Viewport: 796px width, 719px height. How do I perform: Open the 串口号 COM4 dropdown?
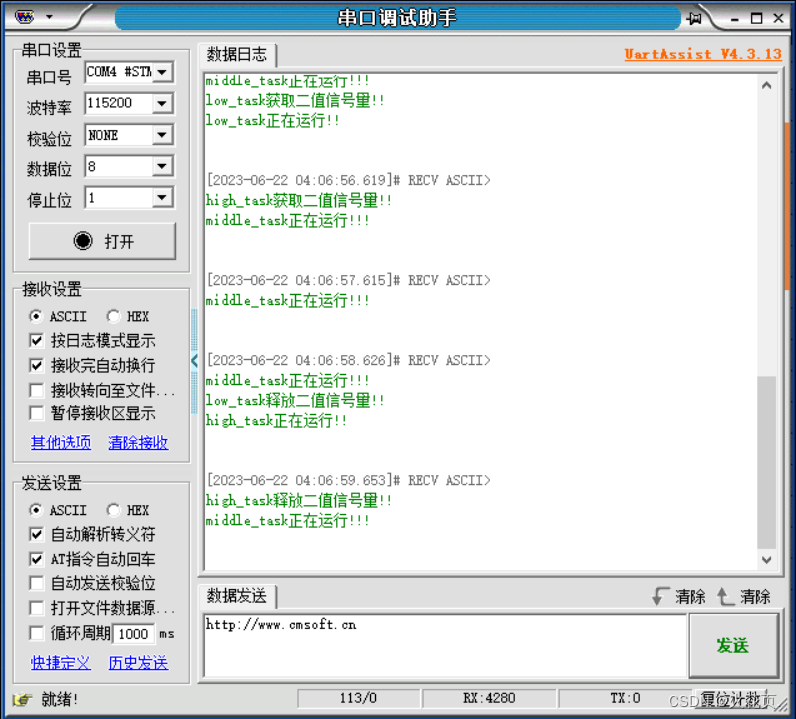tap(162, 72)
